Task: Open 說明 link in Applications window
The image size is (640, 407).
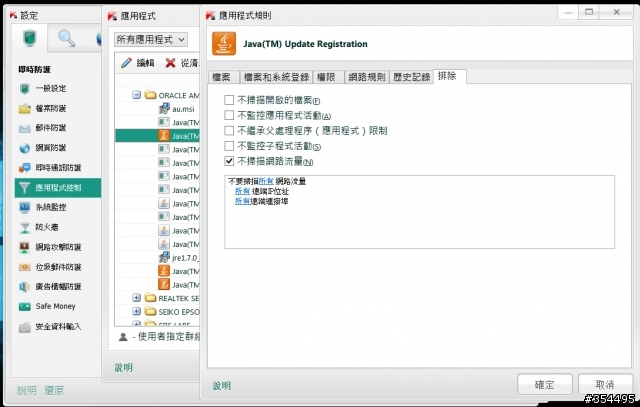Action: pyautogui.click(x=123, y=367)
